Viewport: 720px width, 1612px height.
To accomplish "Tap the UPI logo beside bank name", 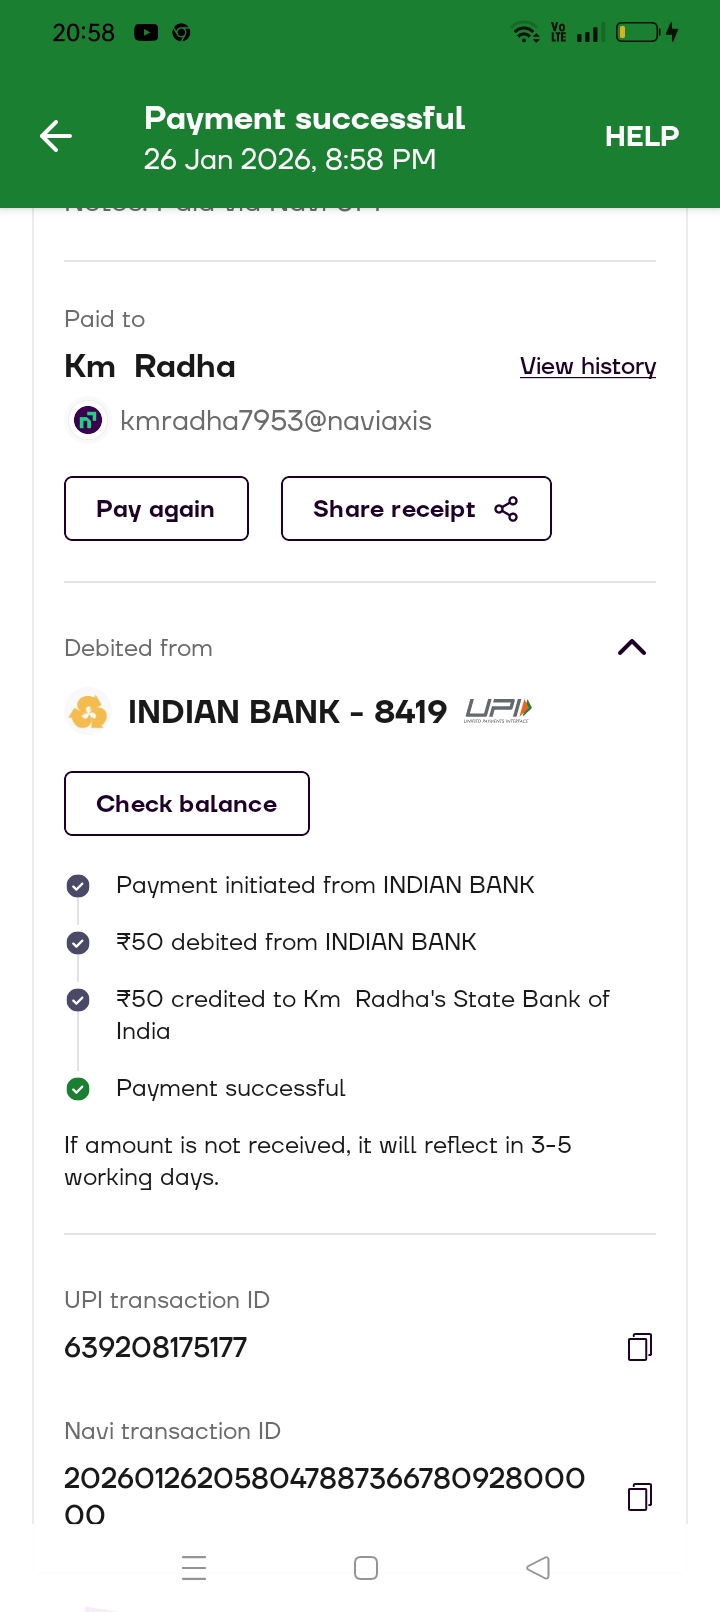I will pyautogui.click(x=498, y=711).
